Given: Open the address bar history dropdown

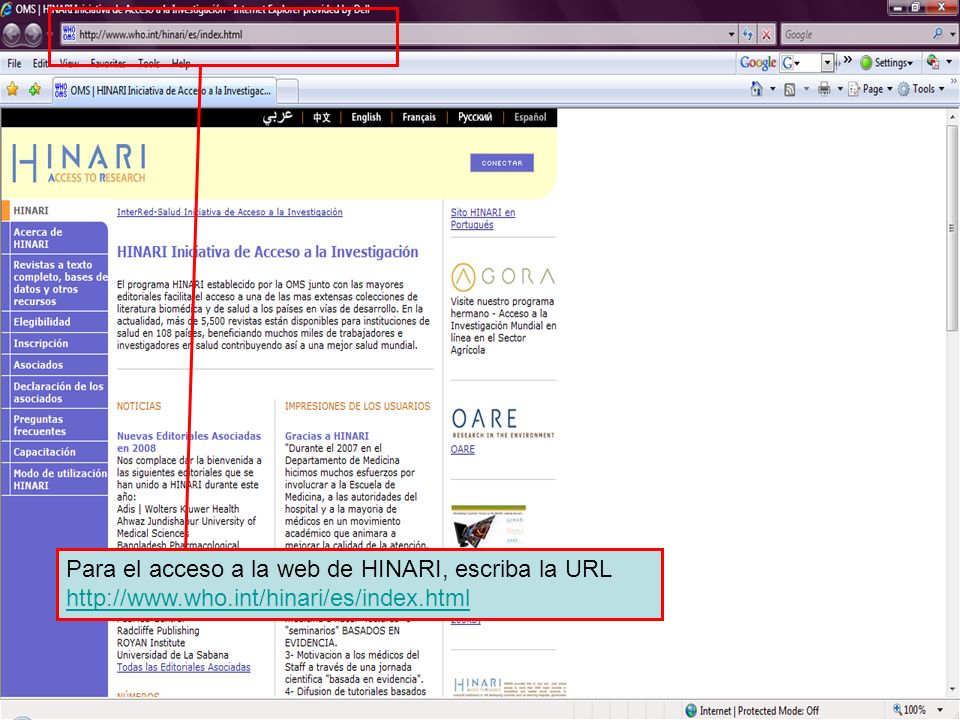Looking at the screenshot, I should click(x=732, y=34).
